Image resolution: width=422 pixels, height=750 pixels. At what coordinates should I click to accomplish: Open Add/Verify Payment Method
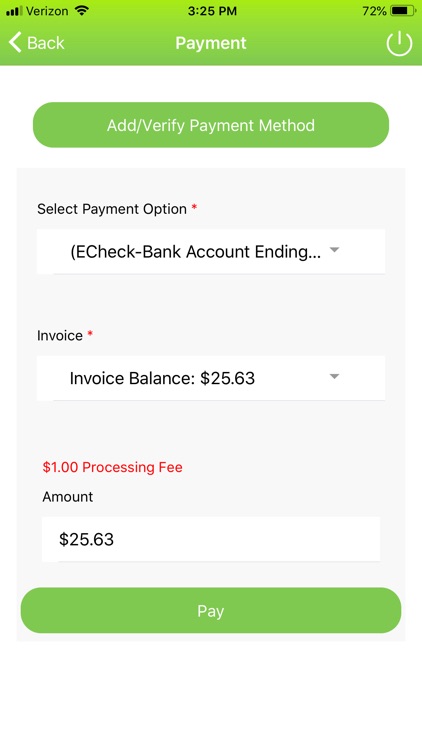[211, 125]
